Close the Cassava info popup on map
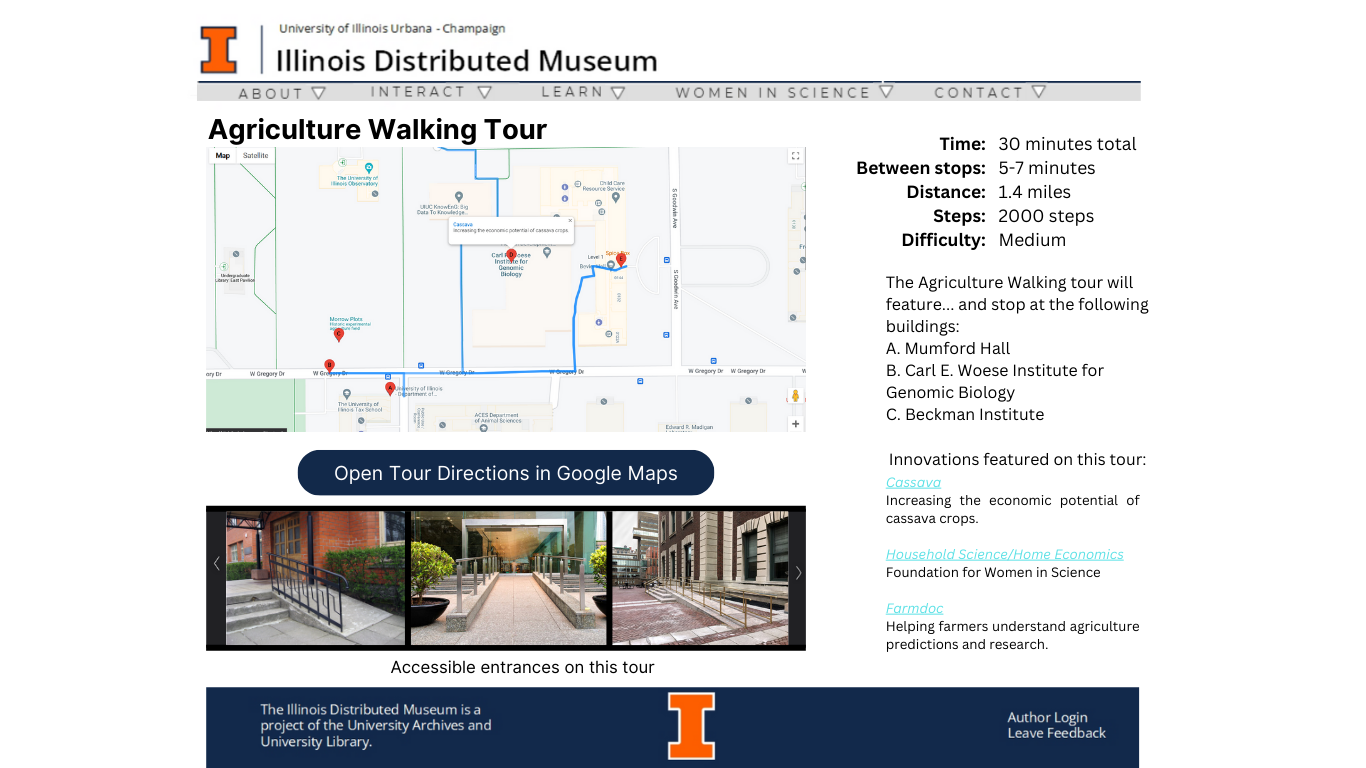This screenshot has width=1366, height=768. tap(570, 221)
